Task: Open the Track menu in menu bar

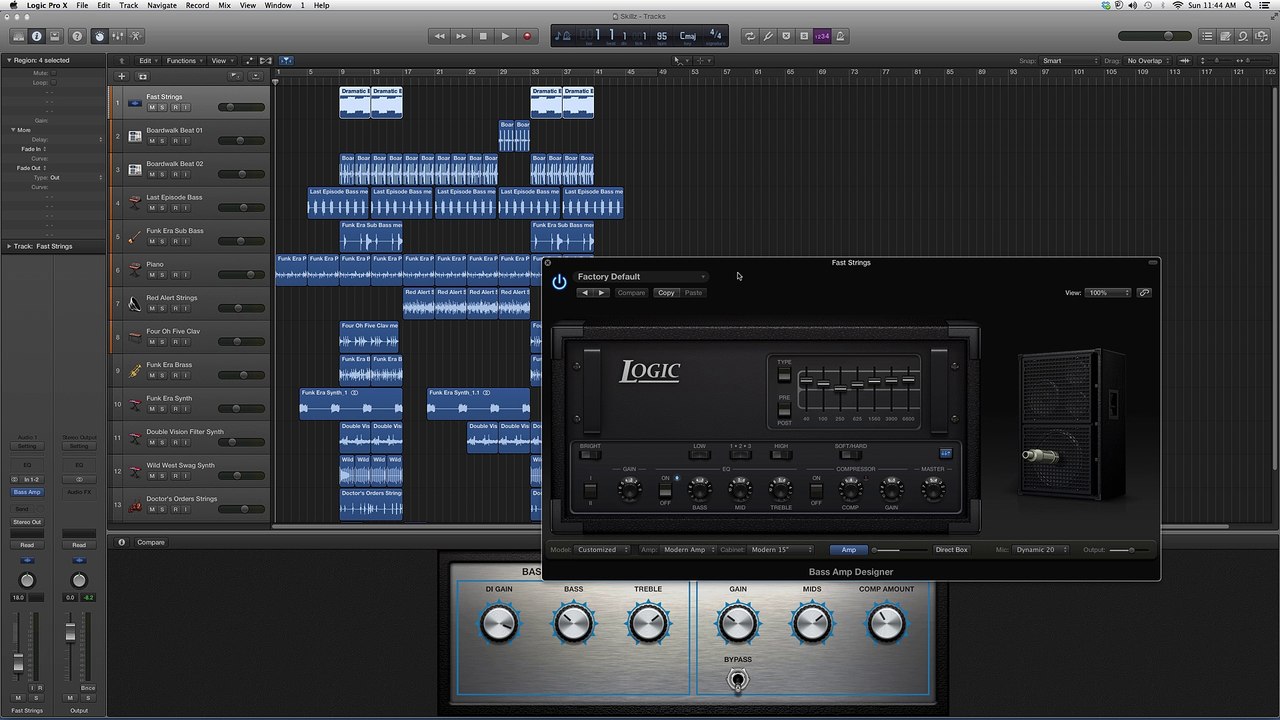Action: [x=129, y=6]
